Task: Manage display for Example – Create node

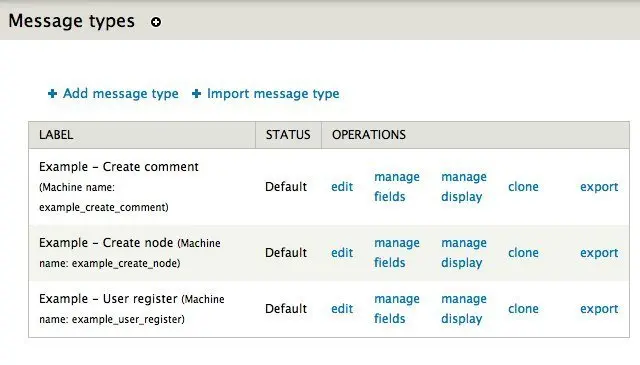Action: [x=464, y=253]
